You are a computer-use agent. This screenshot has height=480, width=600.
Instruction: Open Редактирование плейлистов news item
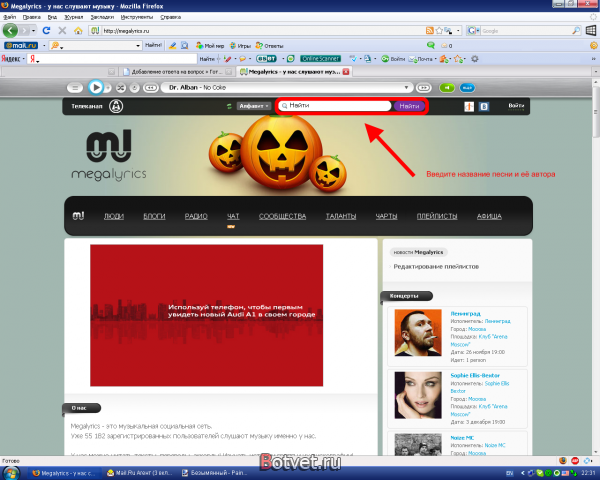(436, 266)
